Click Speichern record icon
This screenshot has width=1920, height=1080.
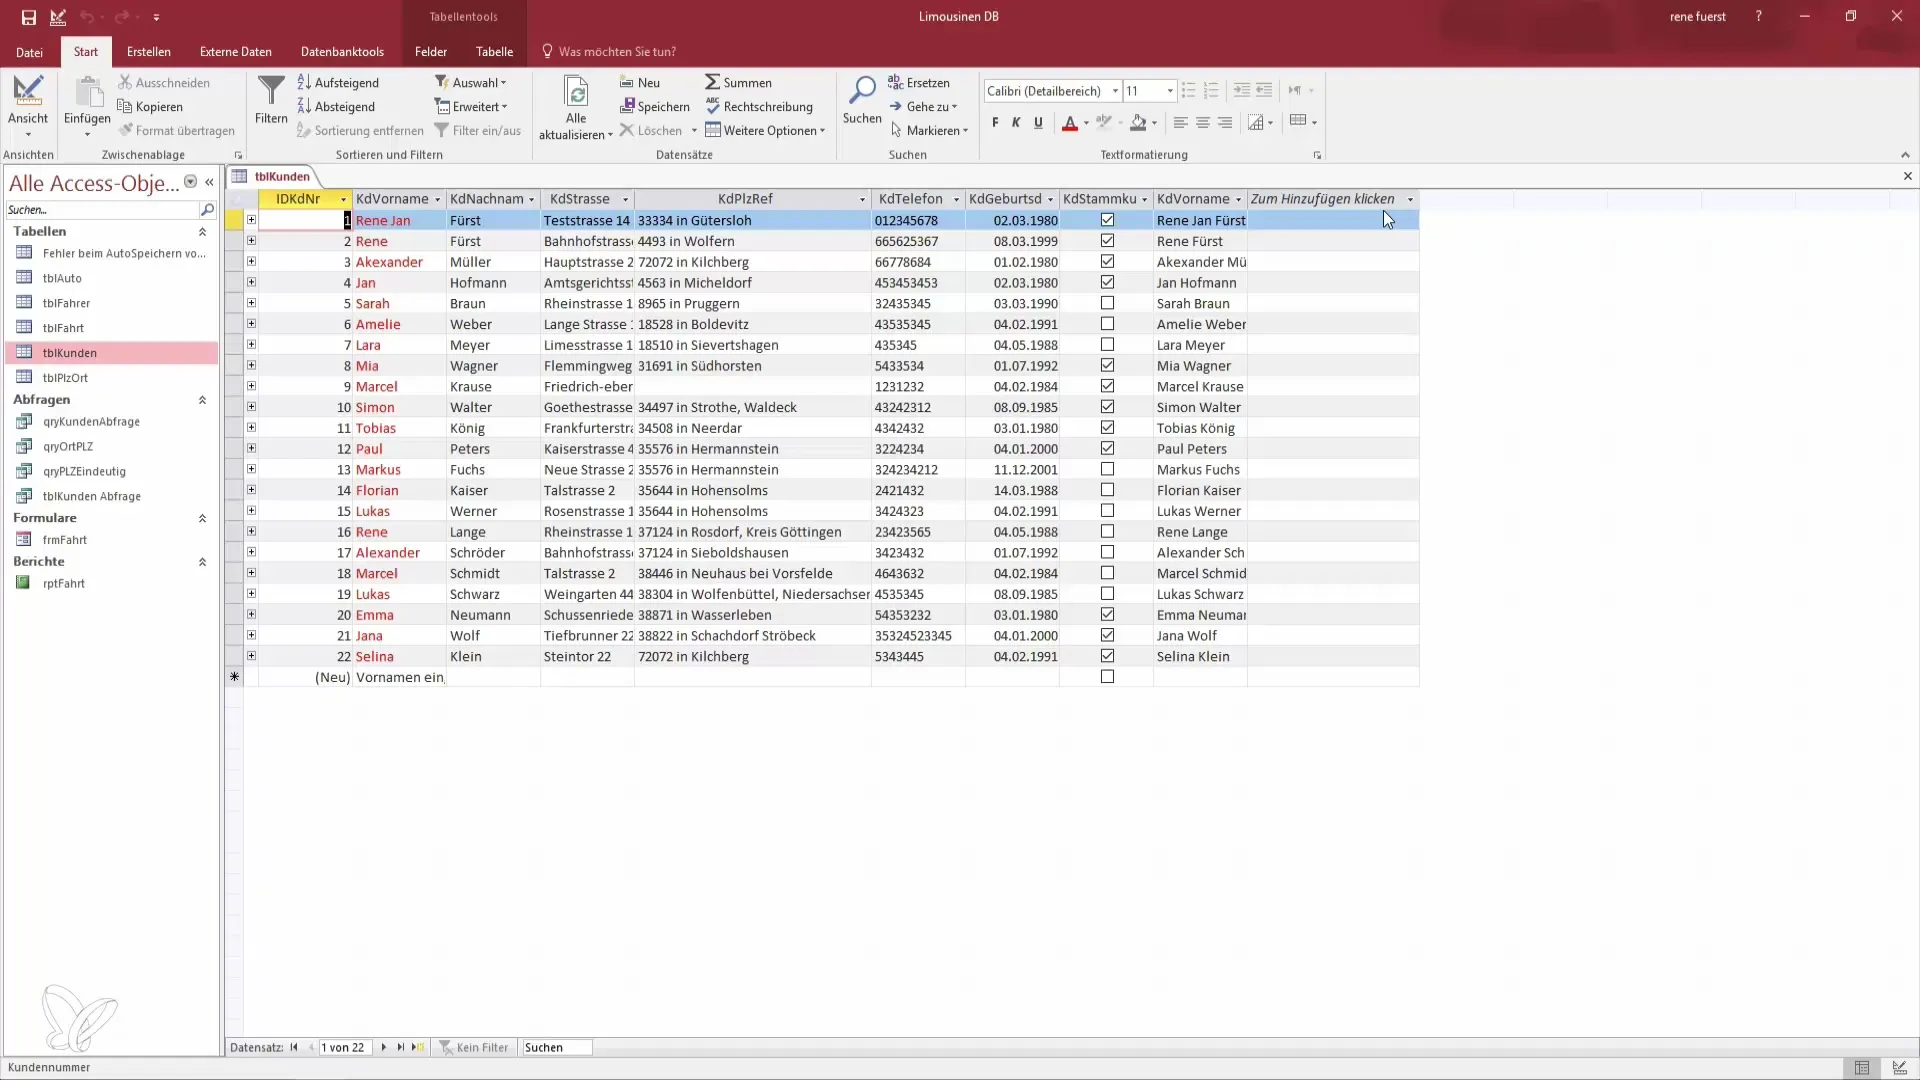coord(627,107)
